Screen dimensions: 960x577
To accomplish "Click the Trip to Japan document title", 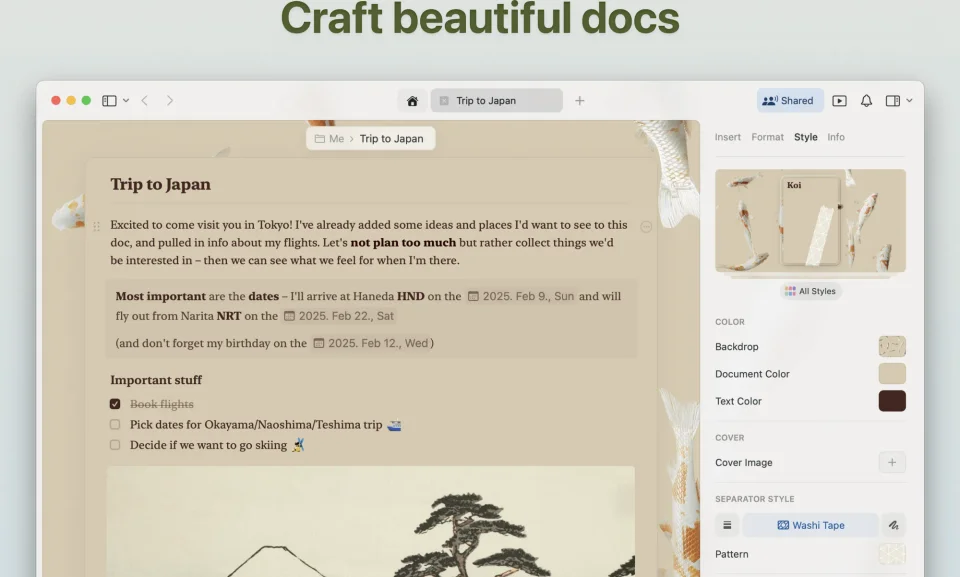I will tap(160, 184).
